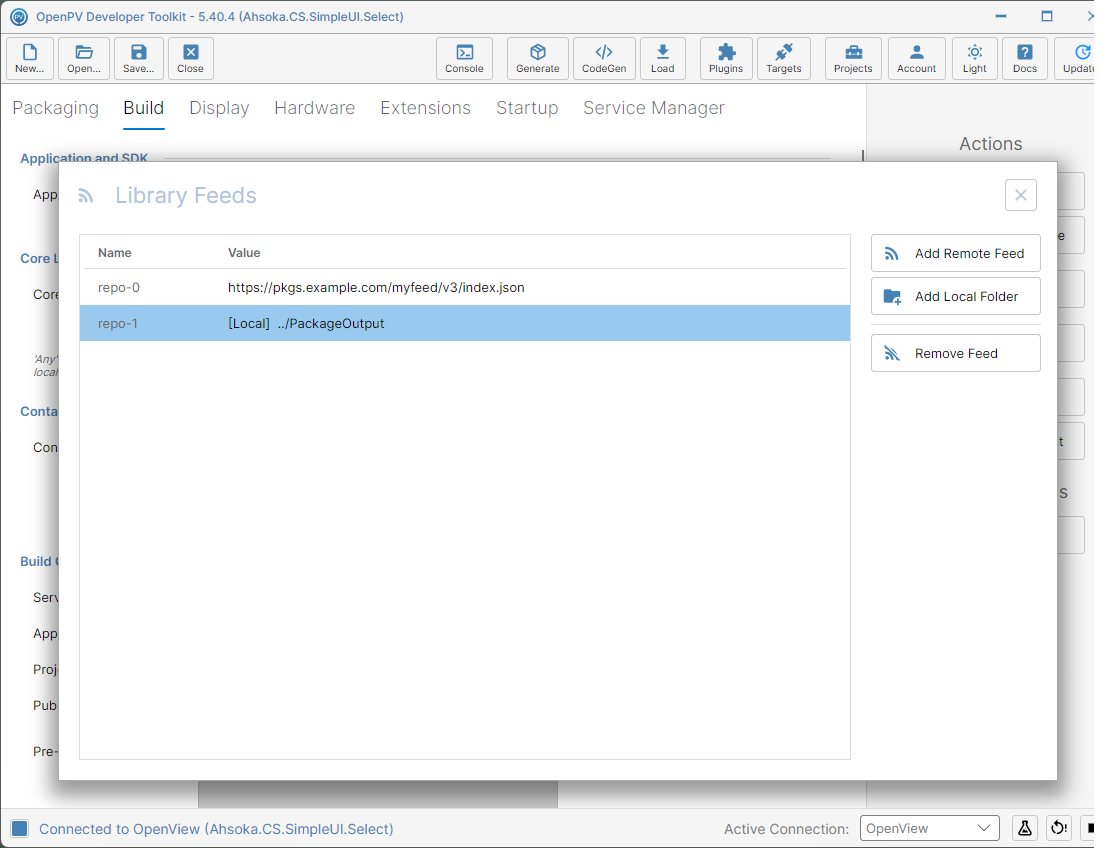This screenshot has height=848, width=1116.
Task: Click the [Local] ../PackageOutput value
Action: [306, 323]
